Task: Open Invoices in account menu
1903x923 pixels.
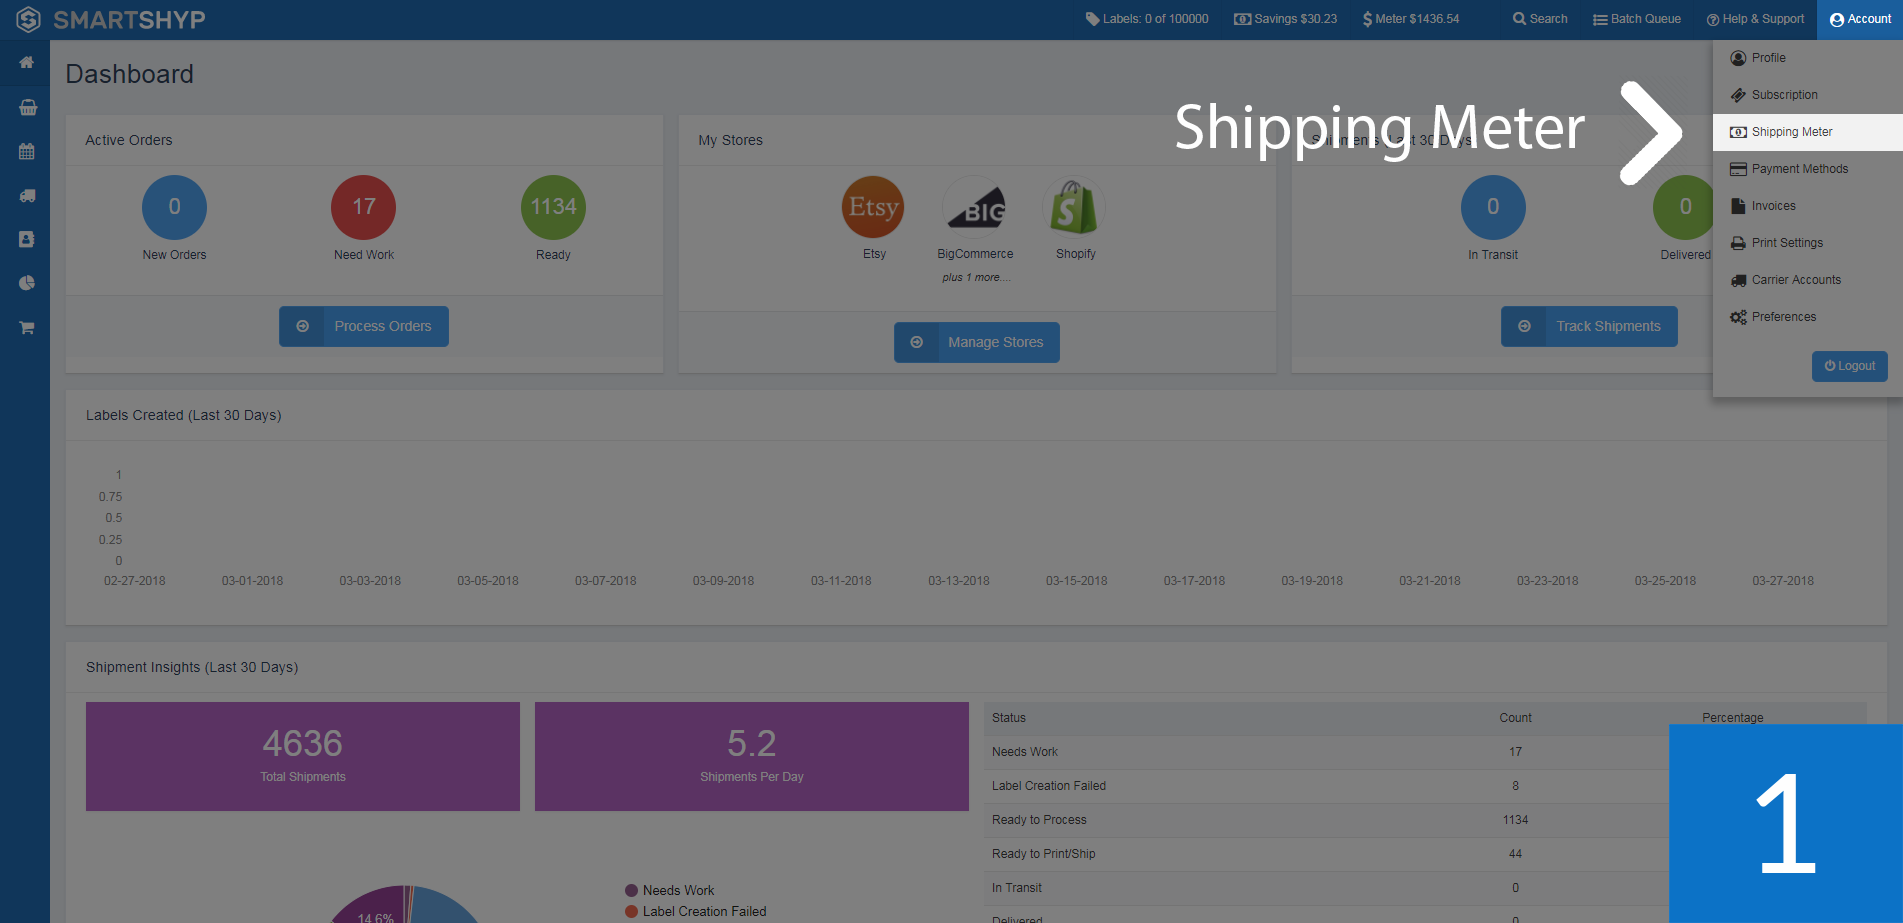Action: point(1807,206)
